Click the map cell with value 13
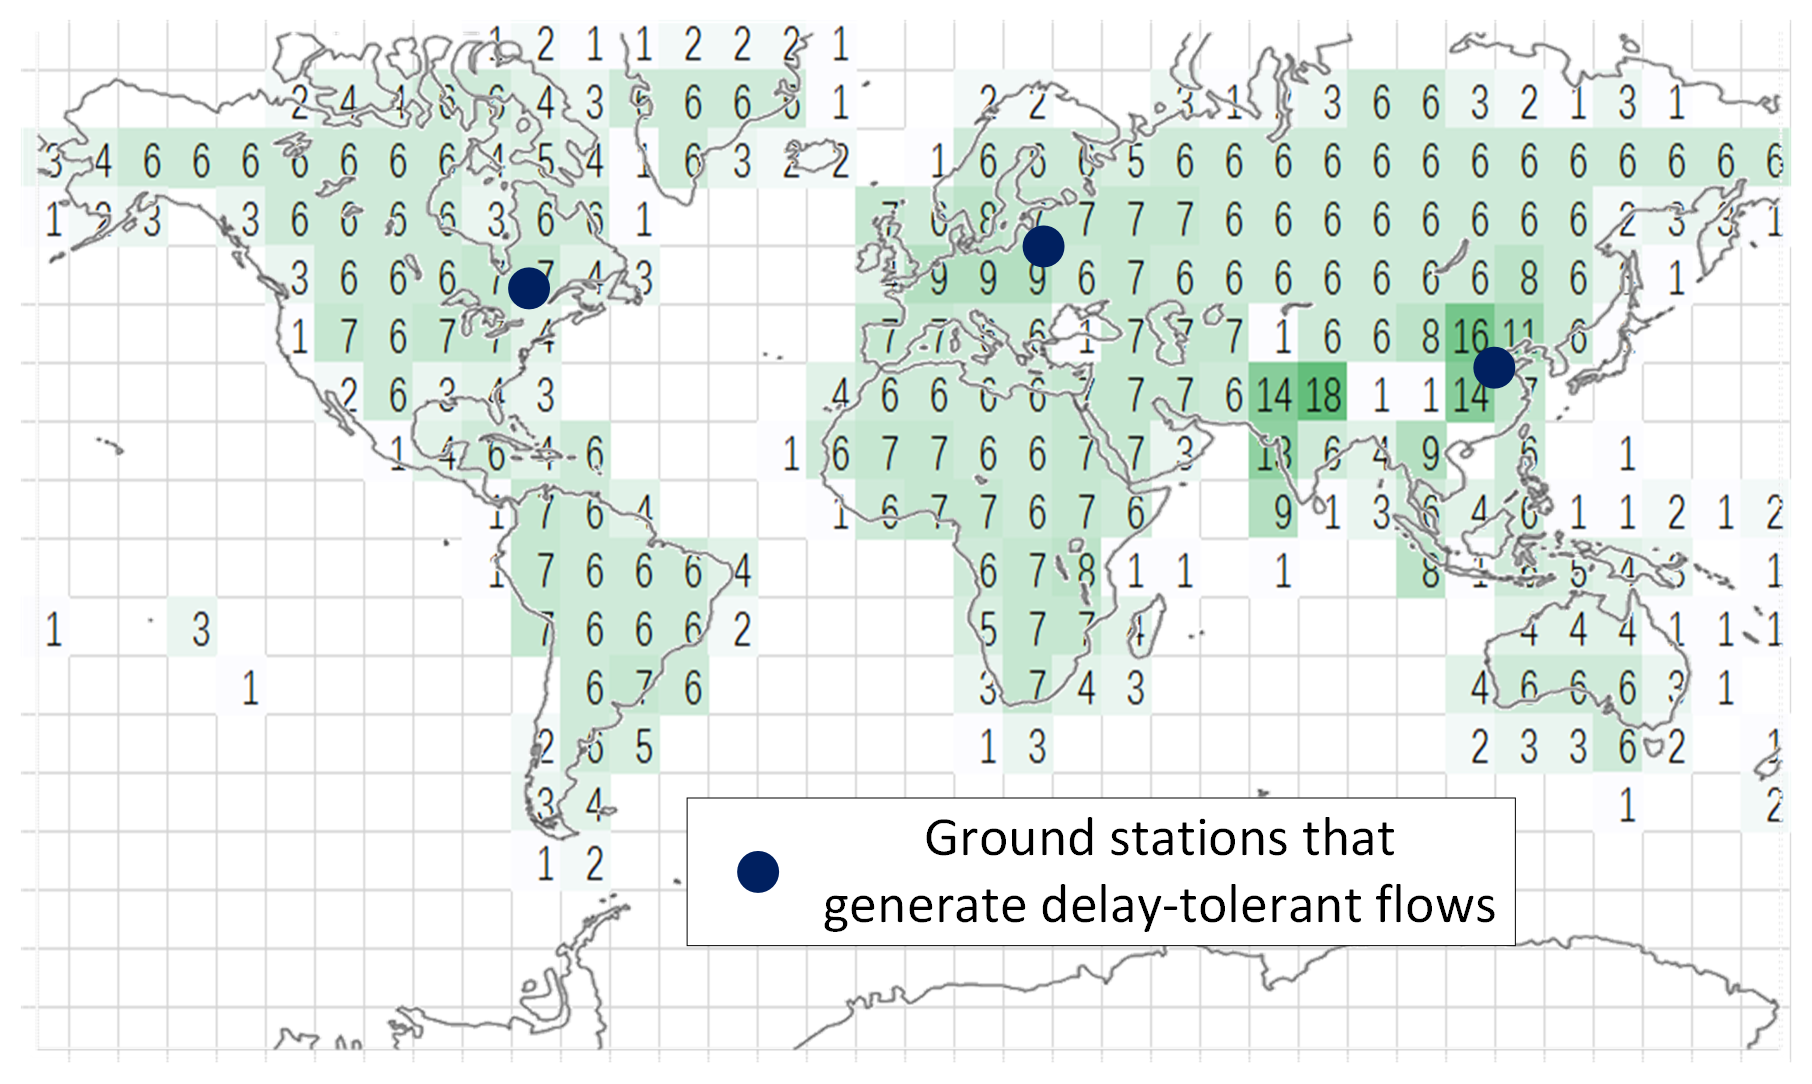The image size is (1812, 1084). coord(1274,453)
